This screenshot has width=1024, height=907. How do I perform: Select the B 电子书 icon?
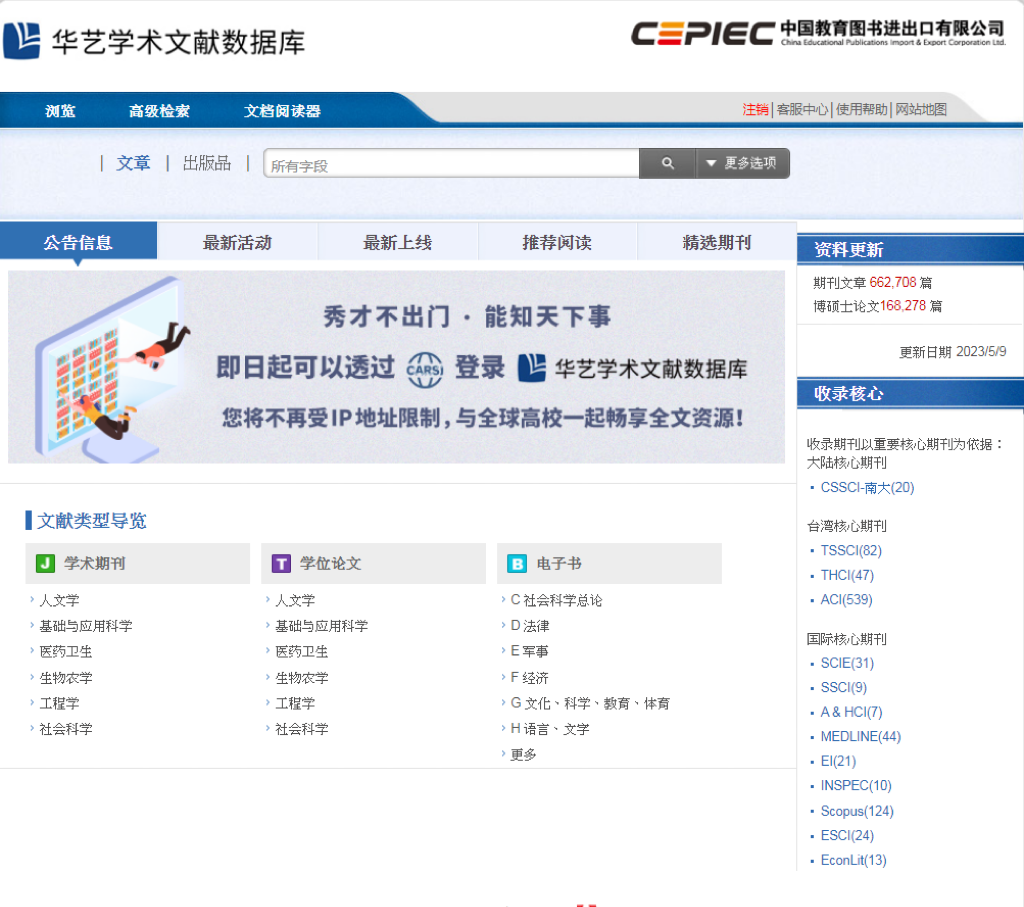tap(516, 563)
